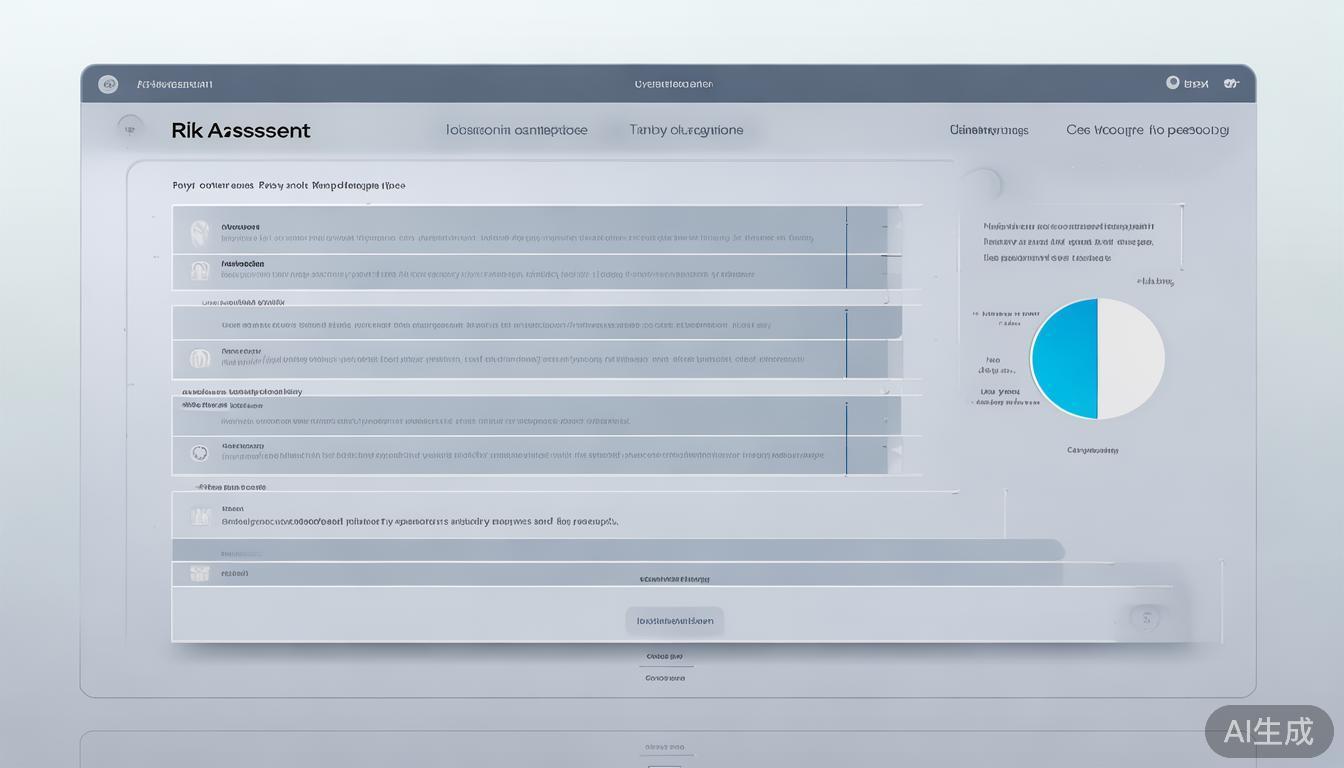Click the status dot icon in top-right title bar
The image size is (1344, 768).
[1173, 83]
